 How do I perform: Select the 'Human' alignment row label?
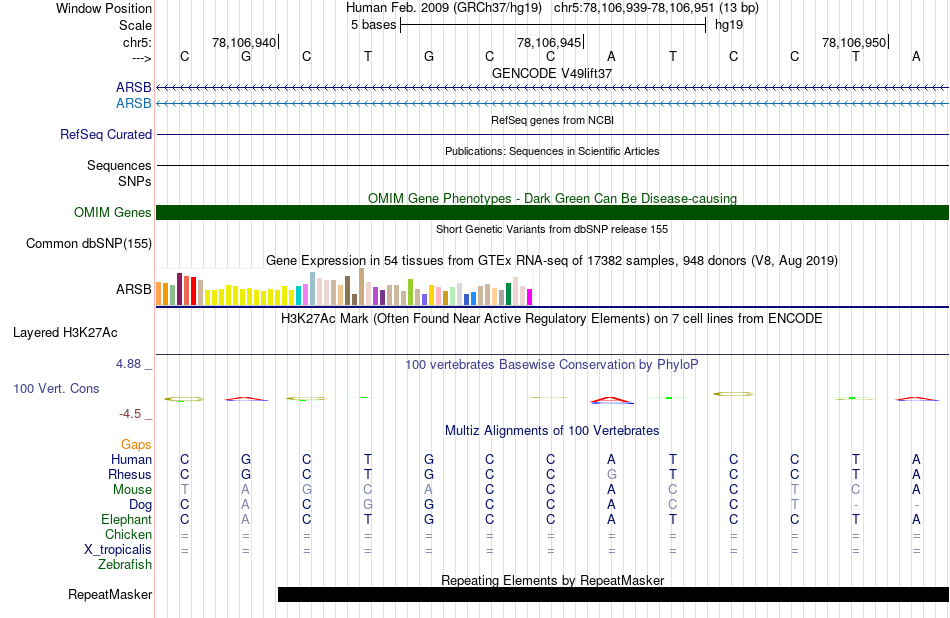(x=131, y=460)
